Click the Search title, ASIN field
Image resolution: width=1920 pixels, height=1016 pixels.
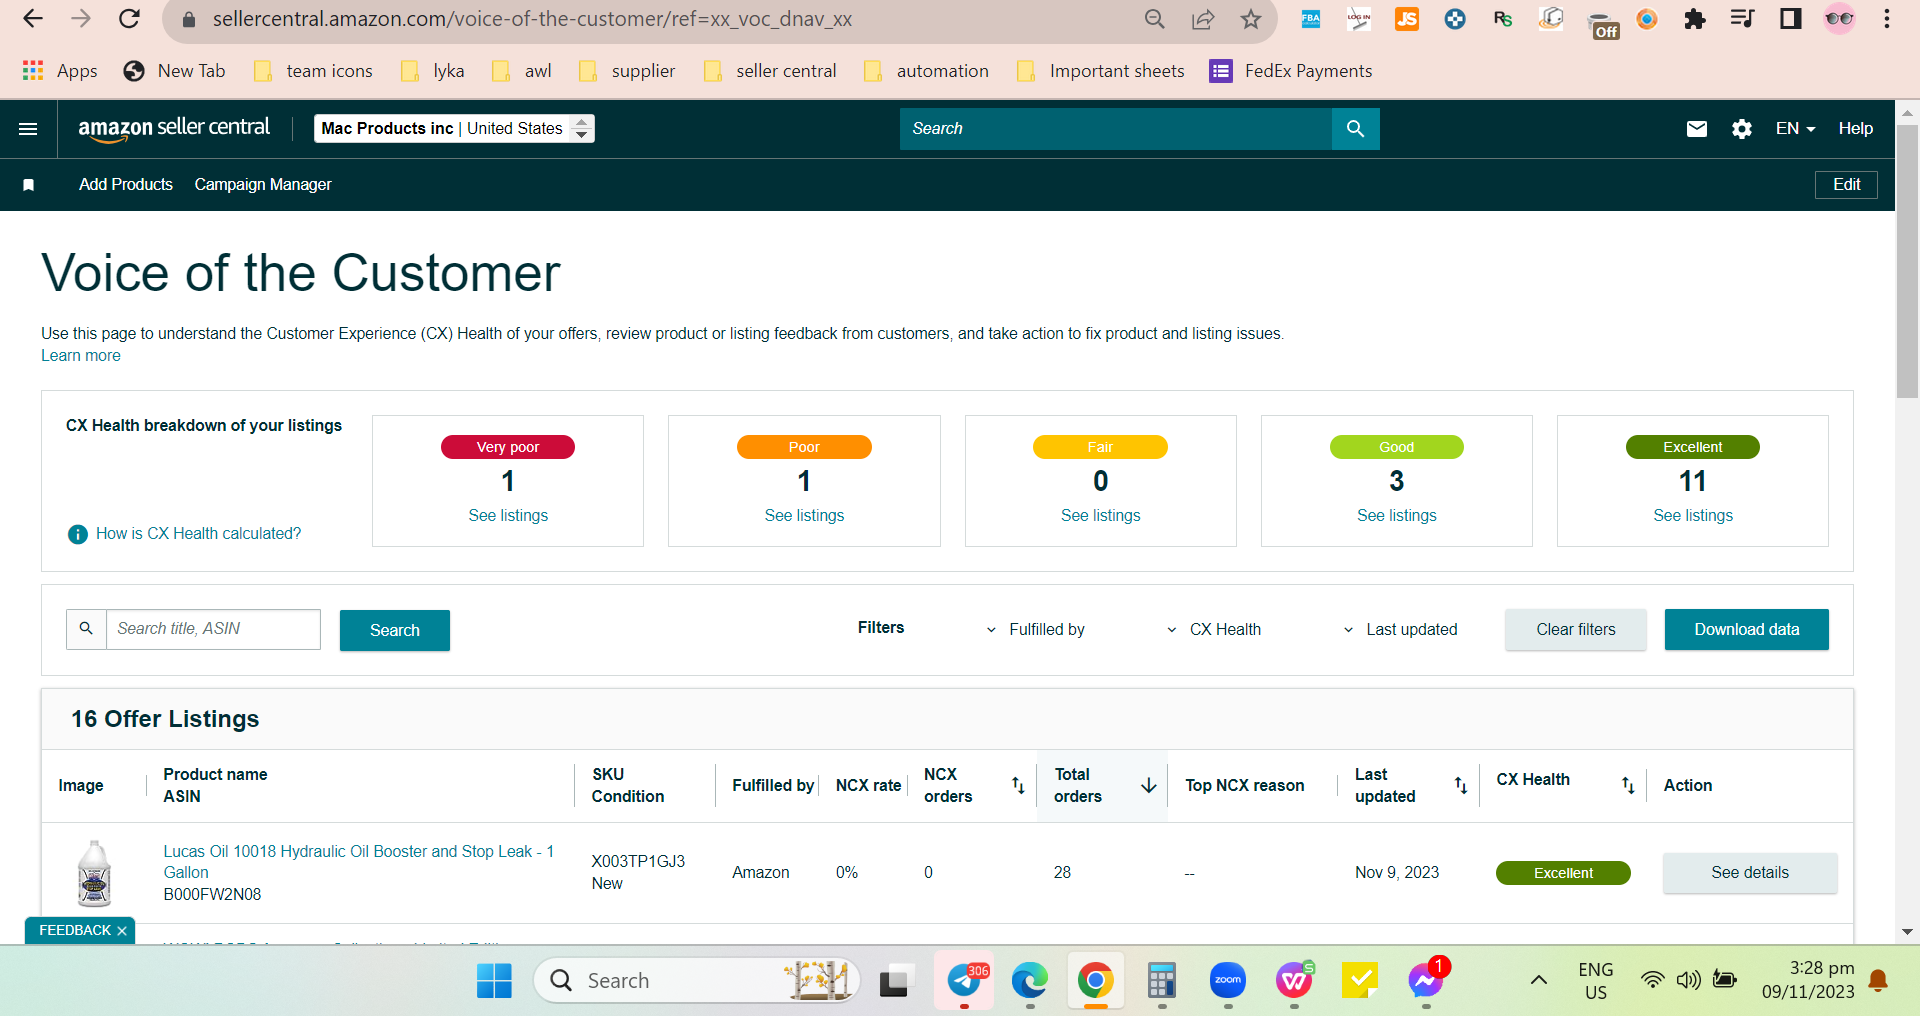tap(213, 630)
